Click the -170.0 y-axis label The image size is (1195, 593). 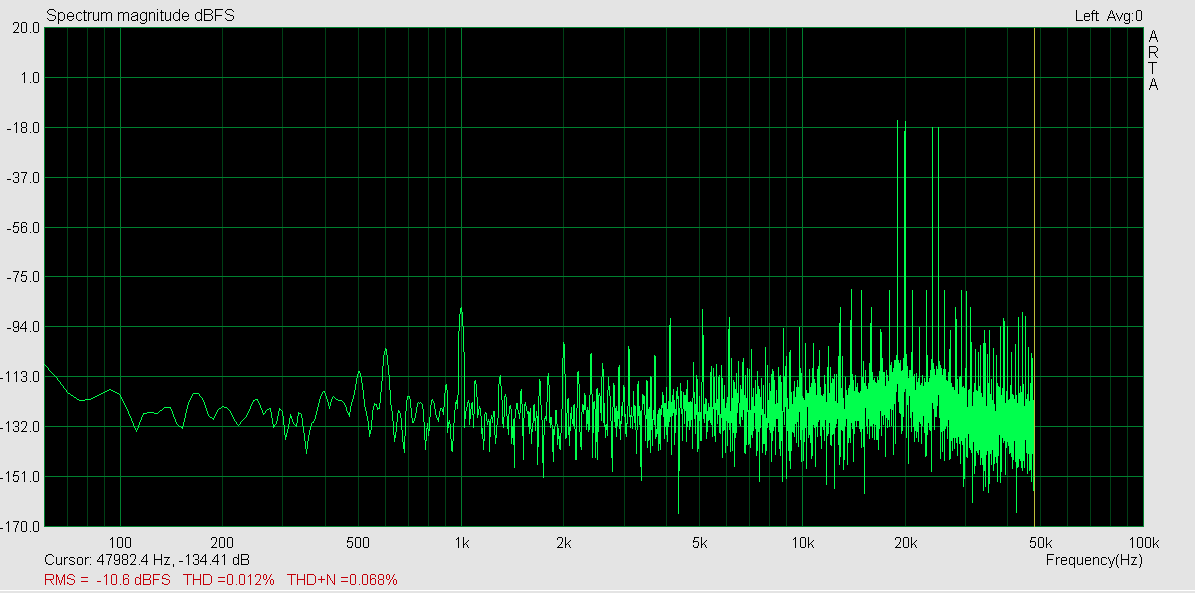21,527
